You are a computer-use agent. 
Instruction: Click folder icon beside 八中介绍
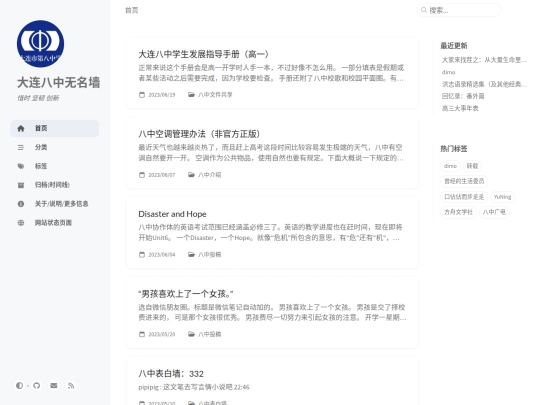point(191,175)
